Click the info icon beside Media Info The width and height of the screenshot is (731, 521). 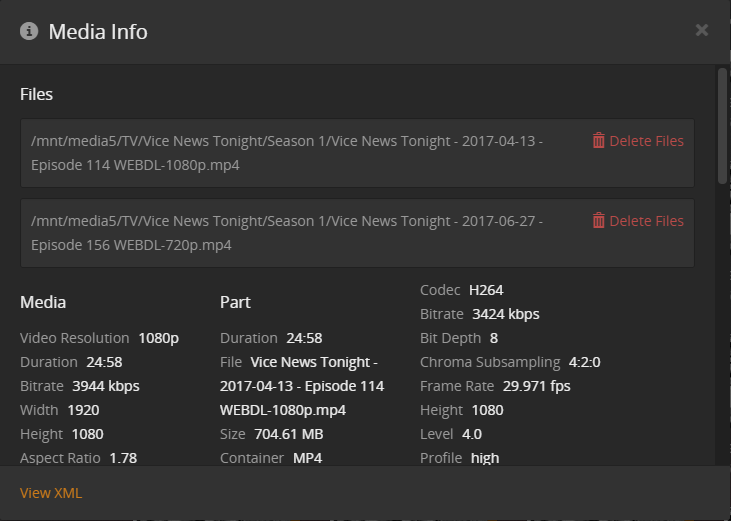(x=29, y=31)
